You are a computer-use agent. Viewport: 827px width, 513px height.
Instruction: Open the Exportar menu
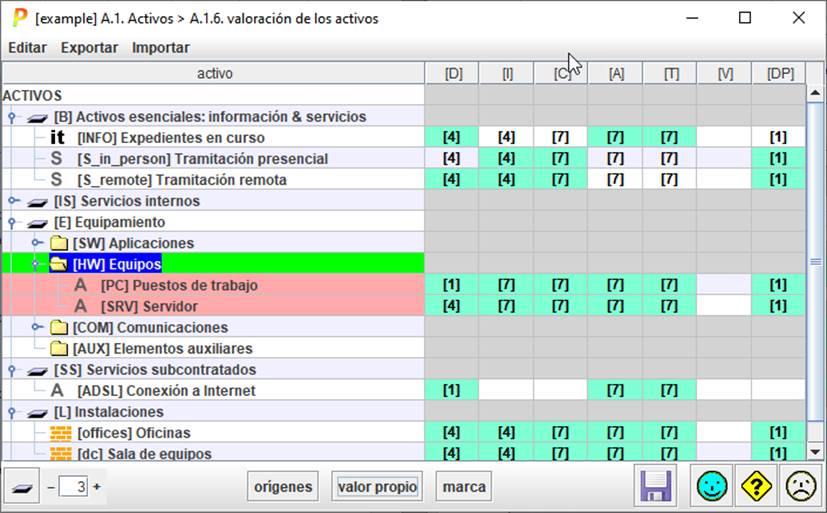89,47
